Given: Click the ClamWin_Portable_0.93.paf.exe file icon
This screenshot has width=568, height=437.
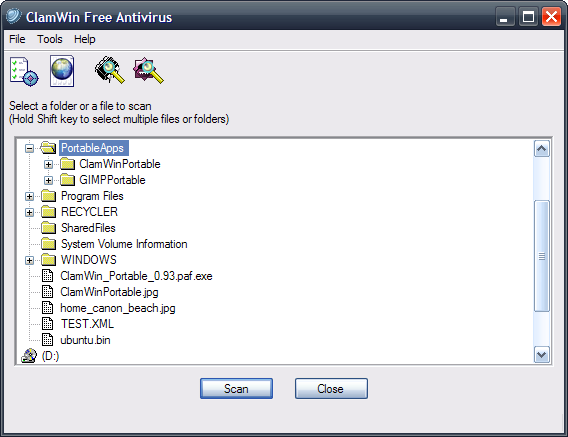Looking at the screenshot, I should 47,276.
